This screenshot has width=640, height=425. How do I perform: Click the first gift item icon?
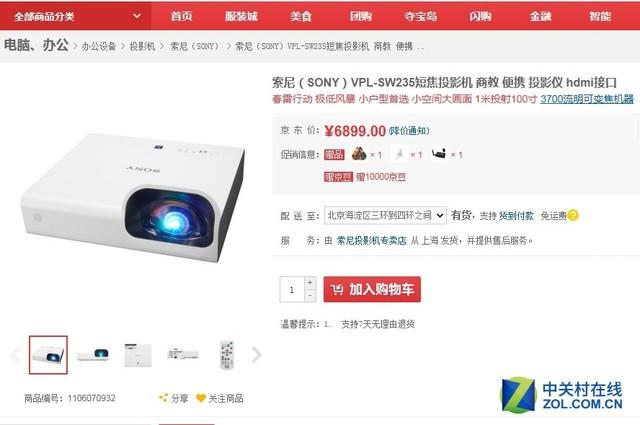point(359,154)
